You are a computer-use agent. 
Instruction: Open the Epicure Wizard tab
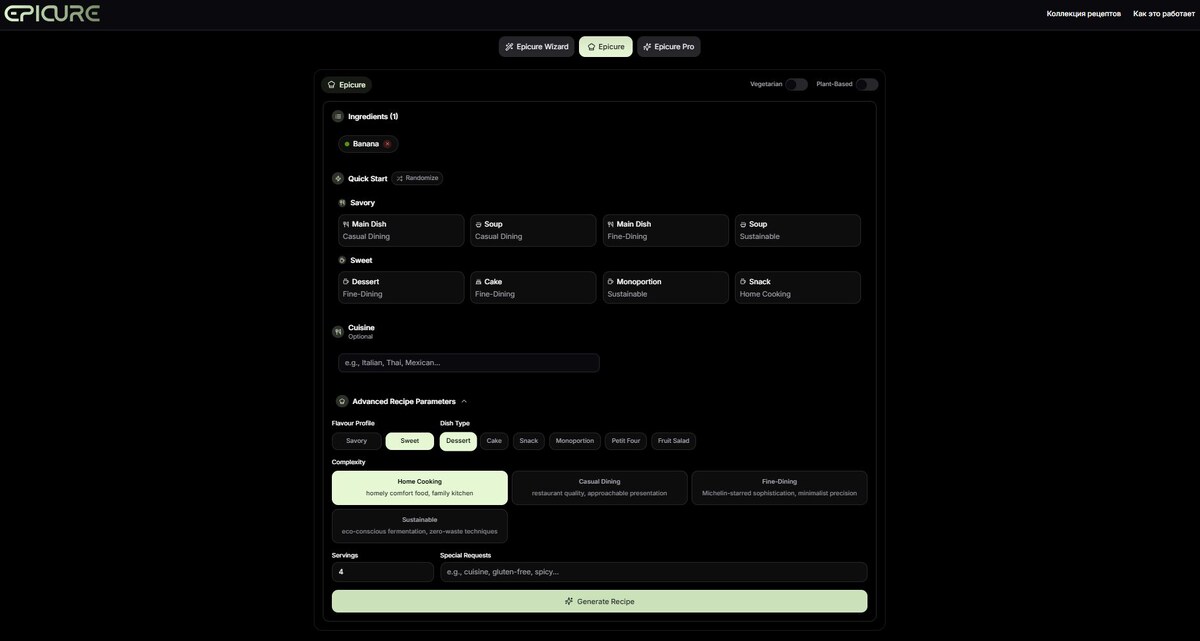537,47
